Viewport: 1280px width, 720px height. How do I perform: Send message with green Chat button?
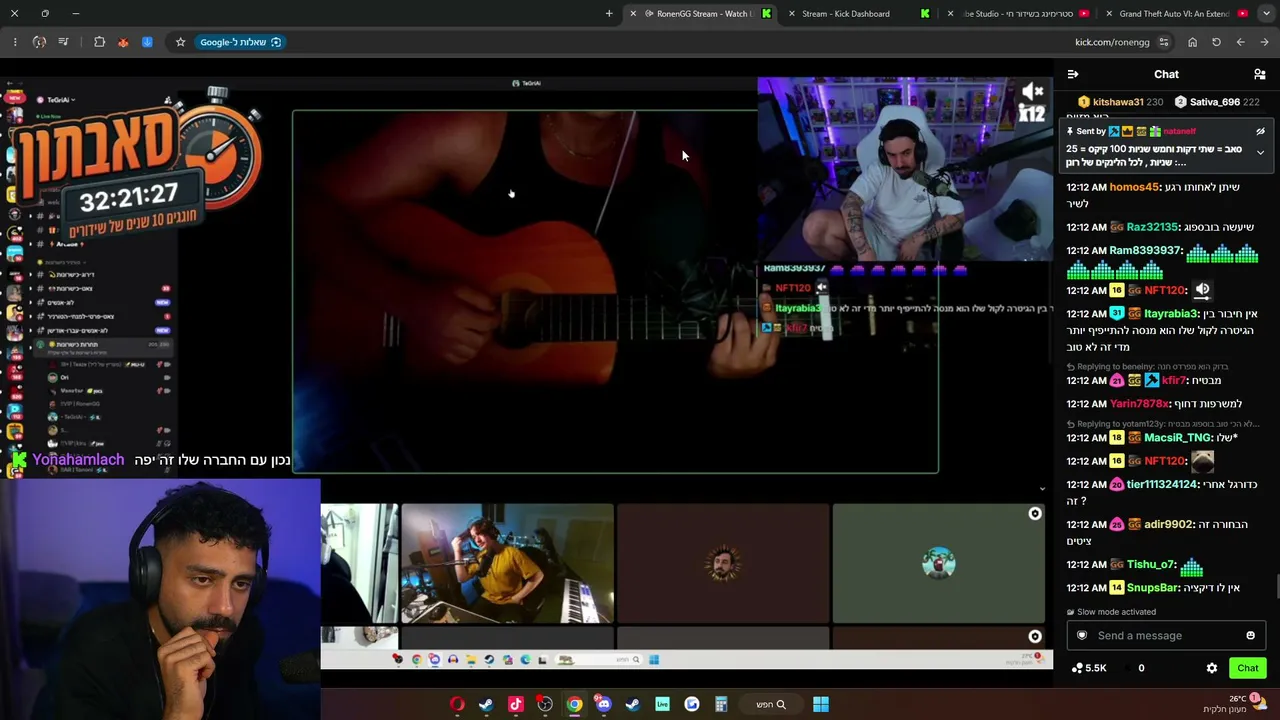pos(1247,668)
